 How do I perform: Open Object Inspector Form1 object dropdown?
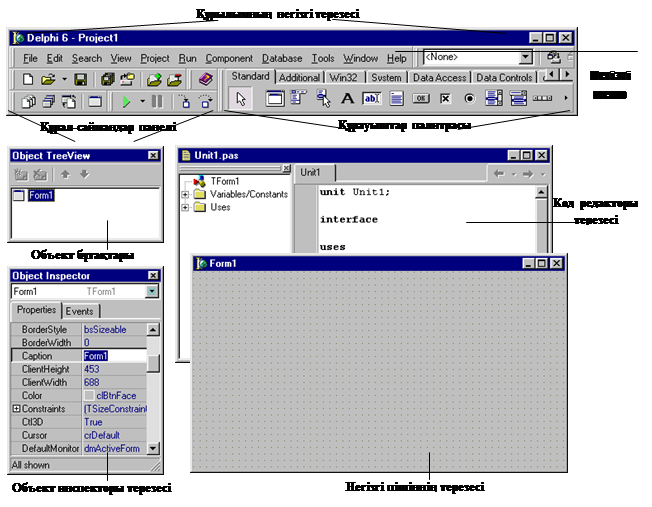[152, 292]
